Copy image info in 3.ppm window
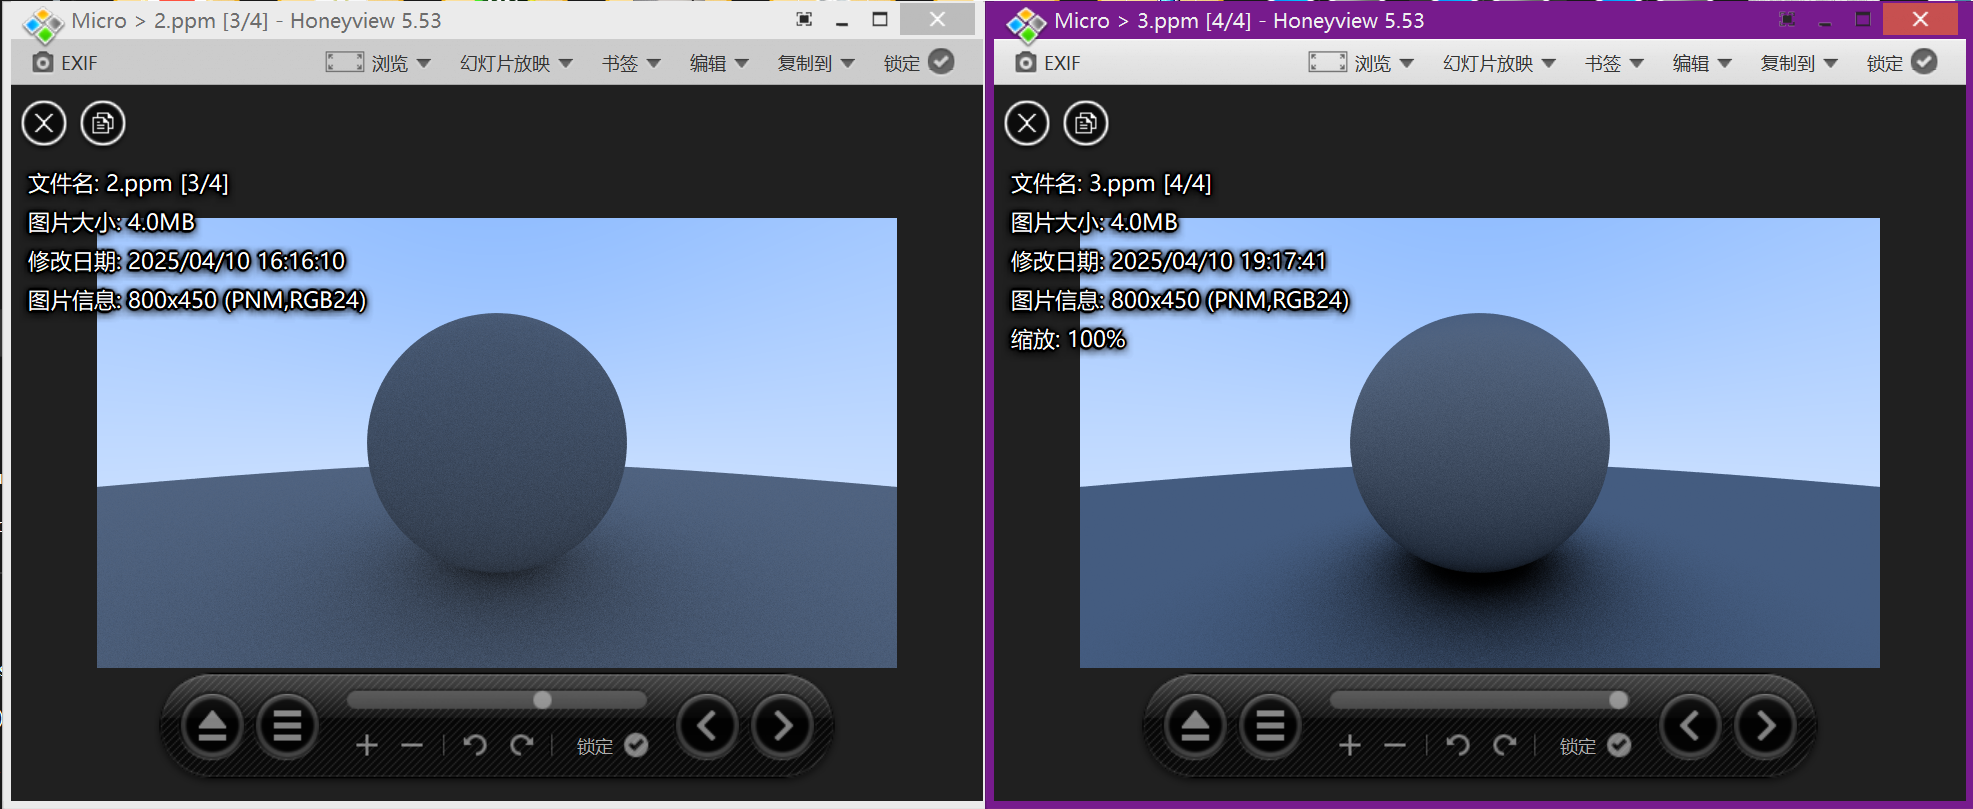 pyautogui.click(x=1086, y=124)
